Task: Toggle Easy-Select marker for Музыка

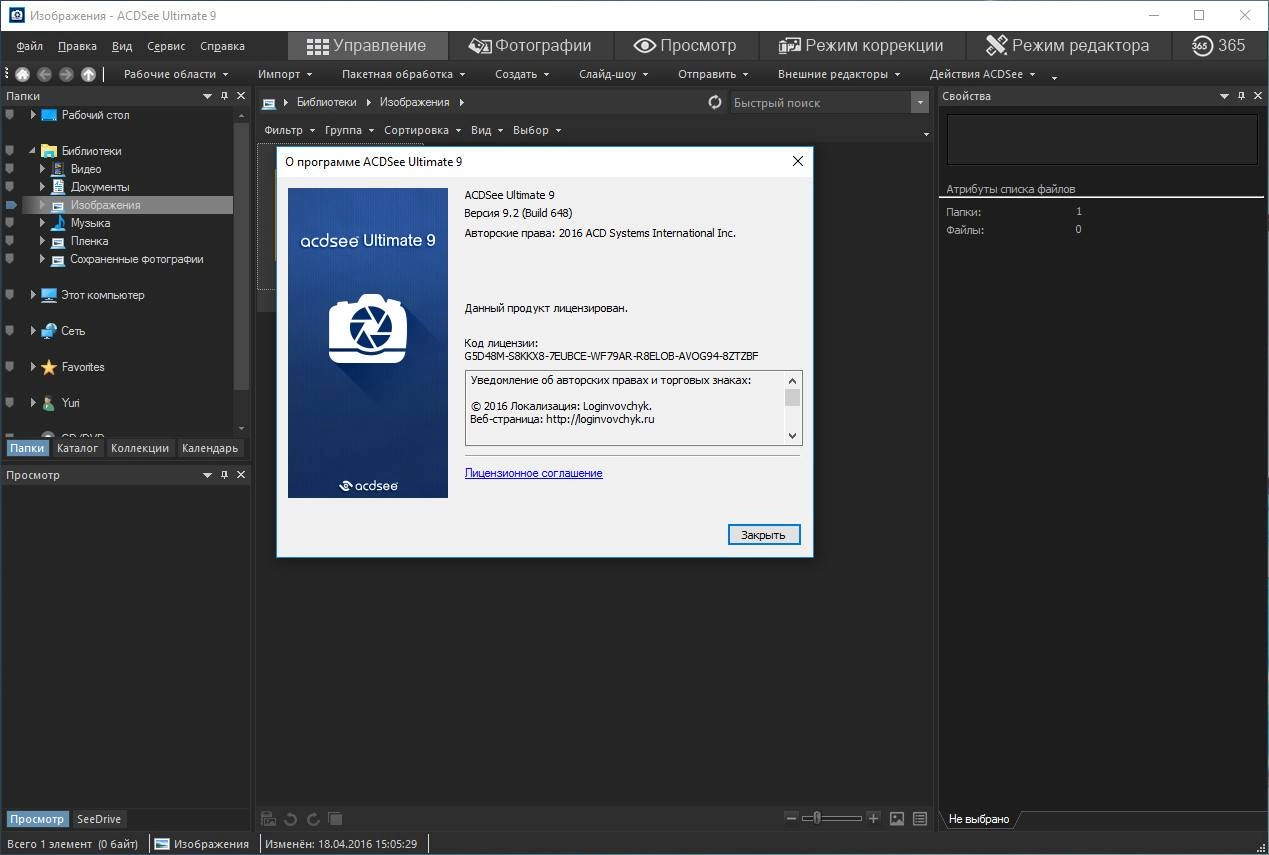Action: tap(11, 223)
